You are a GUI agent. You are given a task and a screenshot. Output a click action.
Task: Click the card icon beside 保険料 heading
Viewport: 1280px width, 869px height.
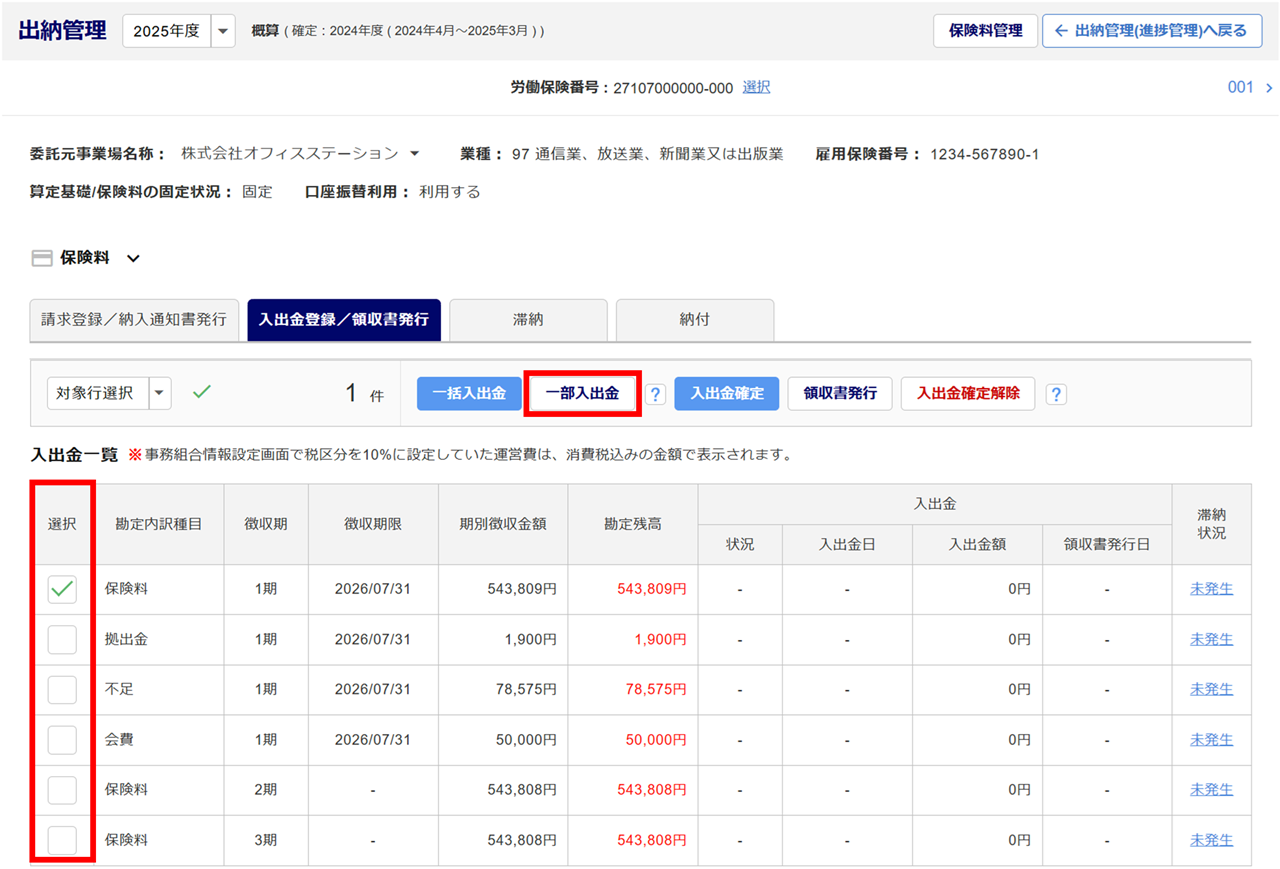(x=42, y=258)
